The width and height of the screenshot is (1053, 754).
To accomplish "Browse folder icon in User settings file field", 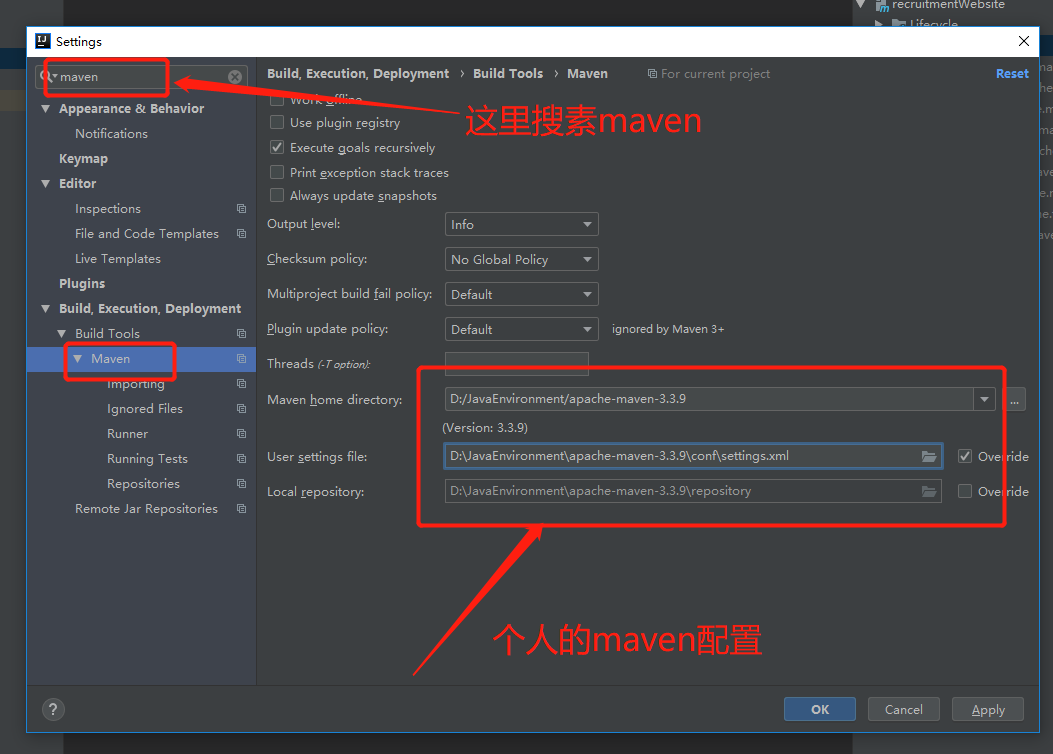I will (x=929, y=457).
